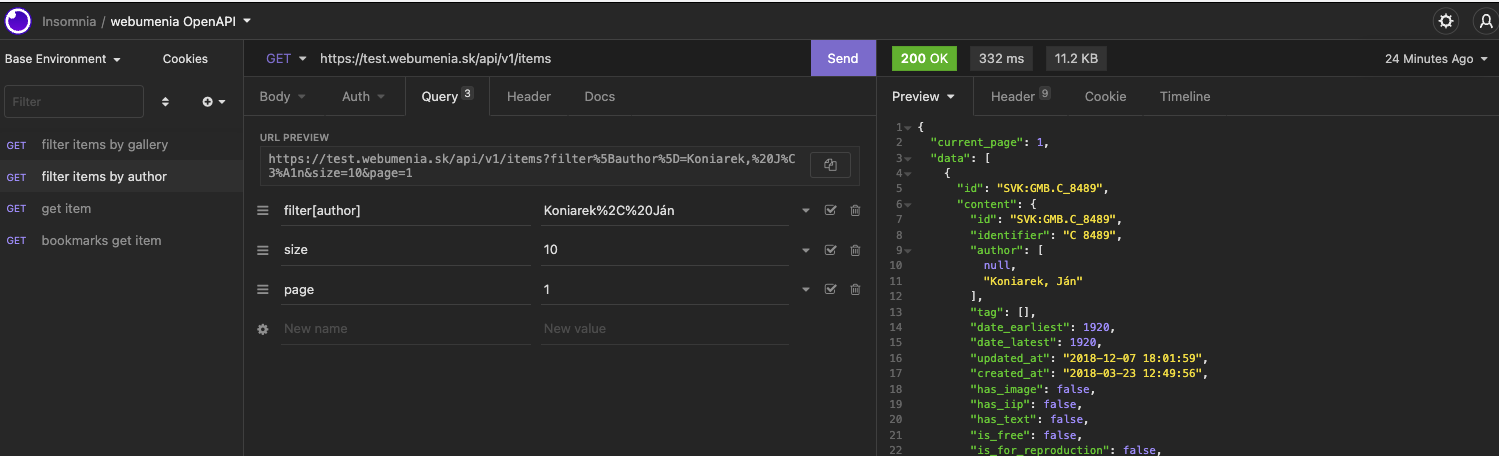Click the page name field

405,290
